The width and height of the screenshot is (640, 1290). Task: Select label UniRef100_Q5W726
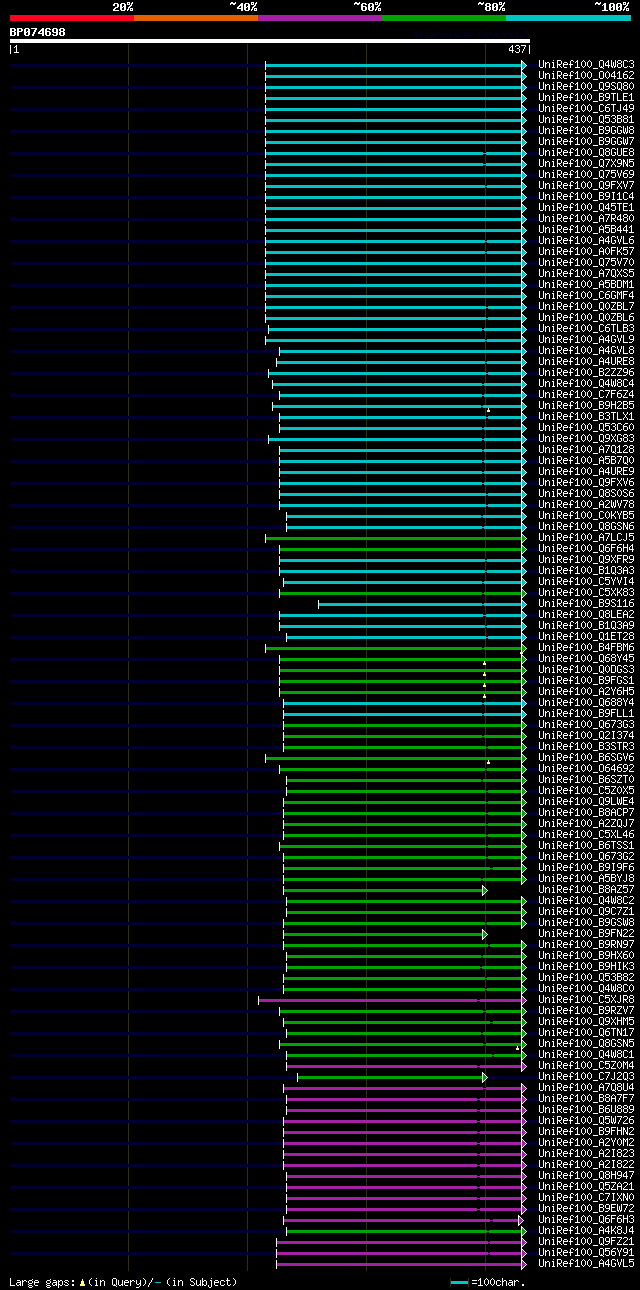point(586,1120)
